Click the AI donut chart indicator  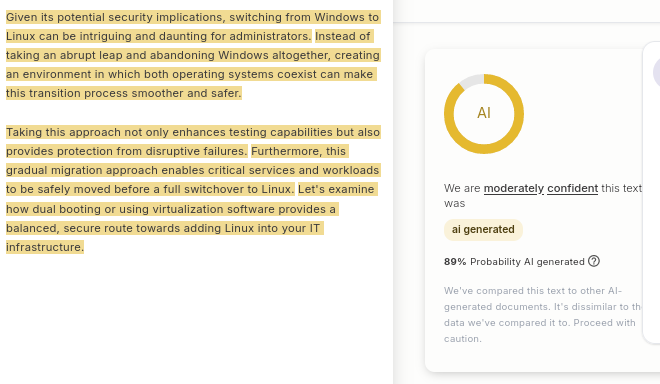(484, 114)
